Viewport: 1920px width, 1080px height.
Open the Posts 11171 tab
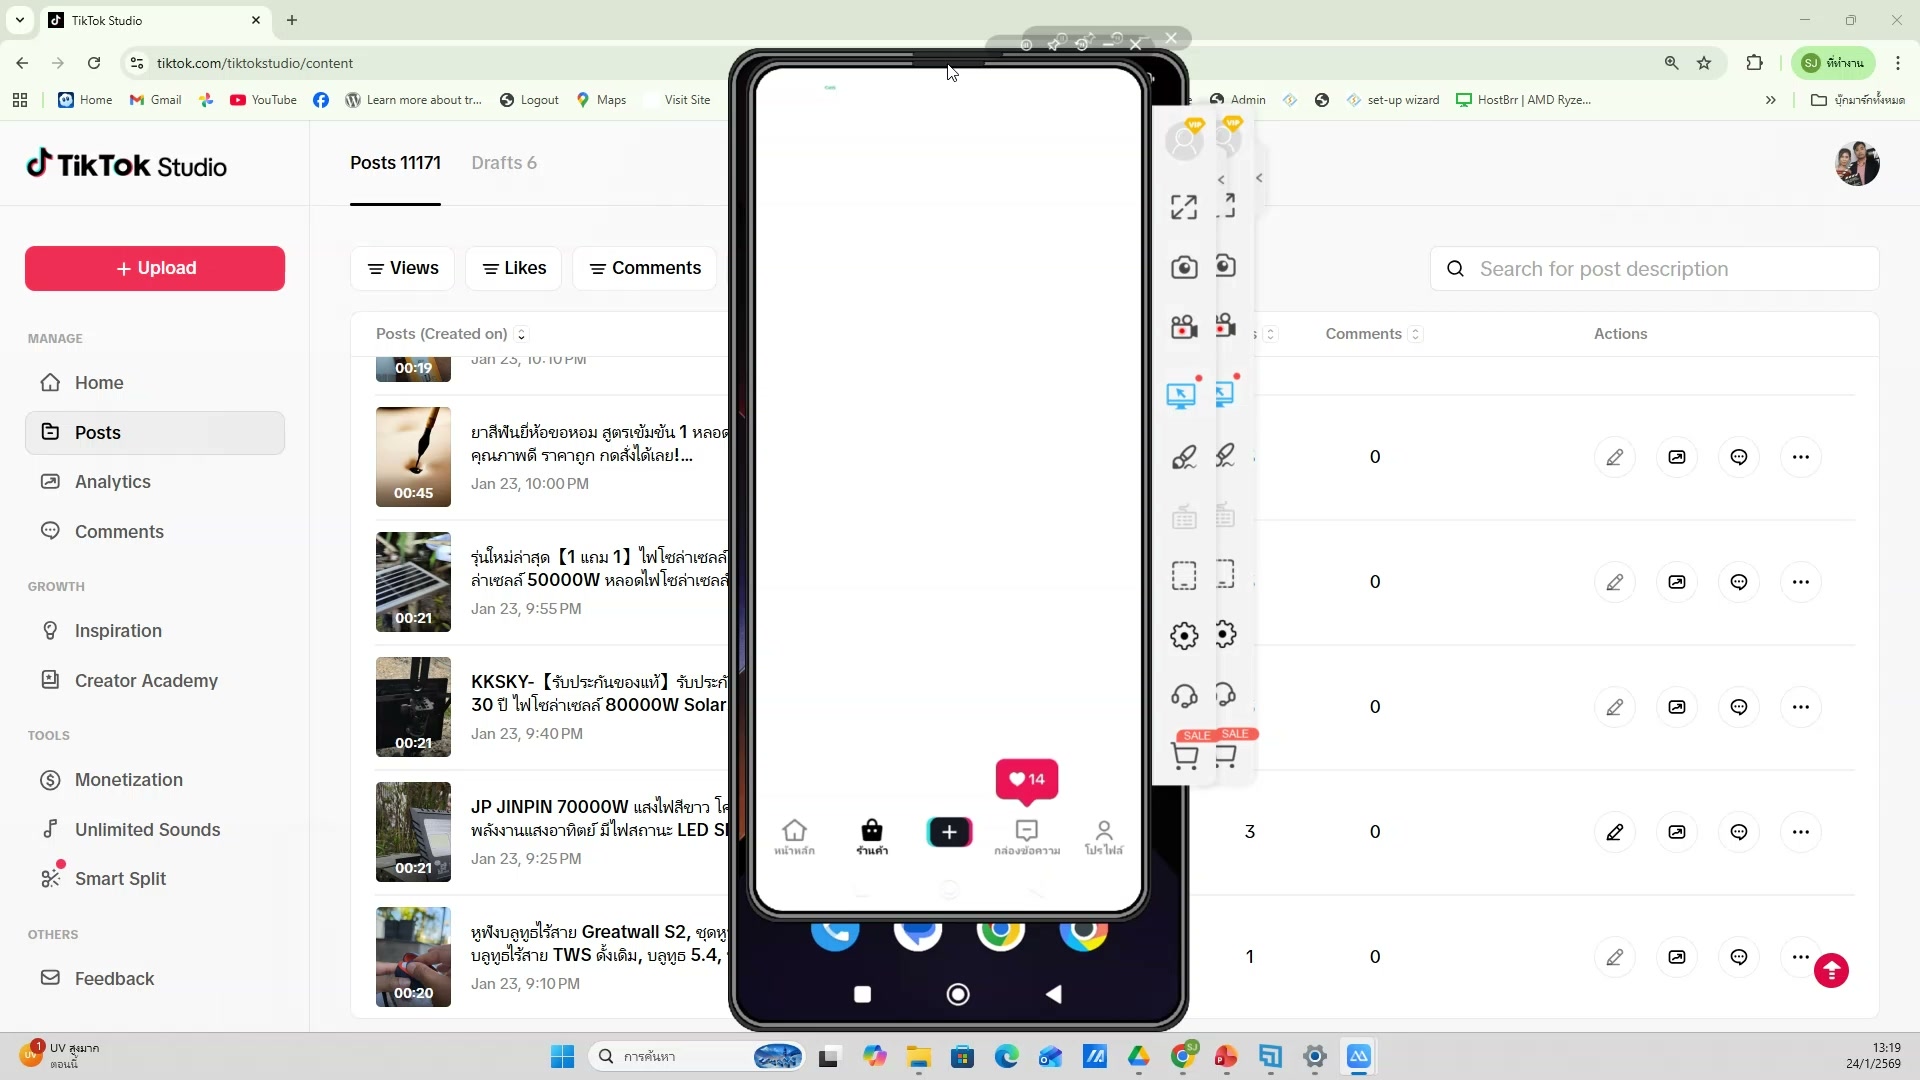click(396, 163)
